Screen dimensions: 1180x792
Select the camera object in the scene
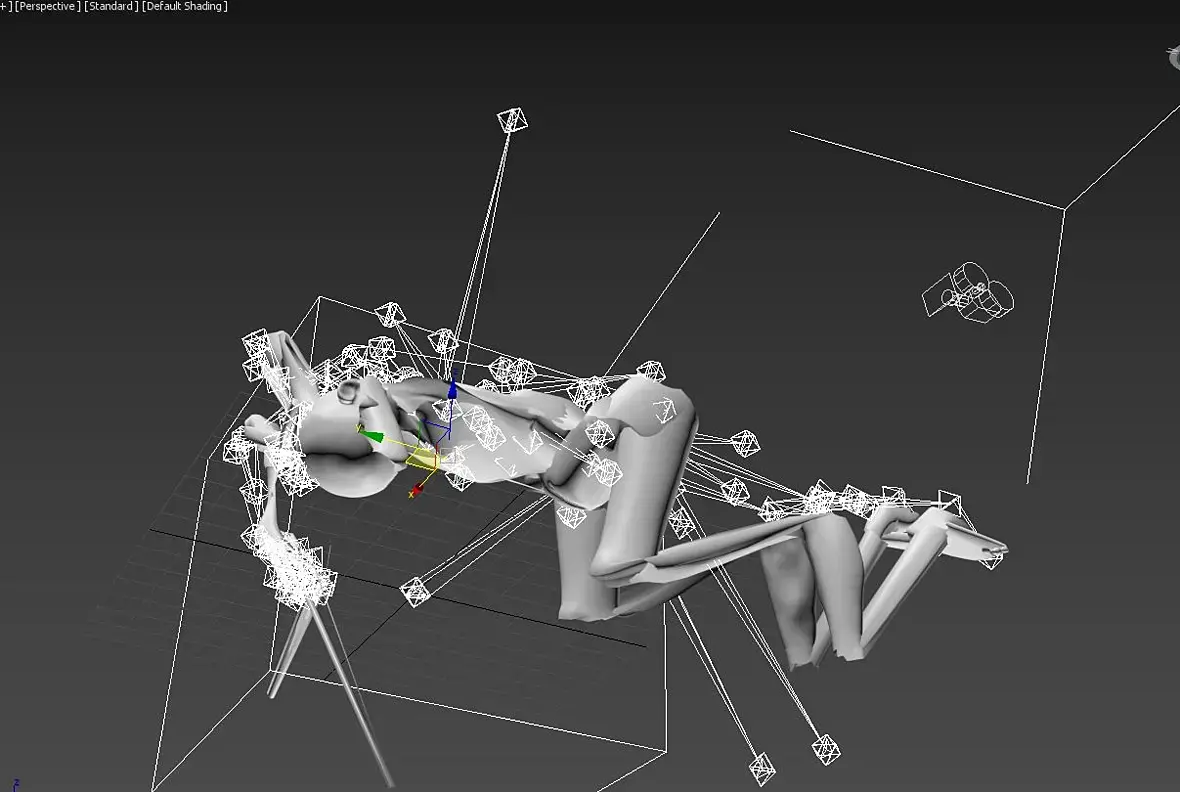[x=969, y=292]
